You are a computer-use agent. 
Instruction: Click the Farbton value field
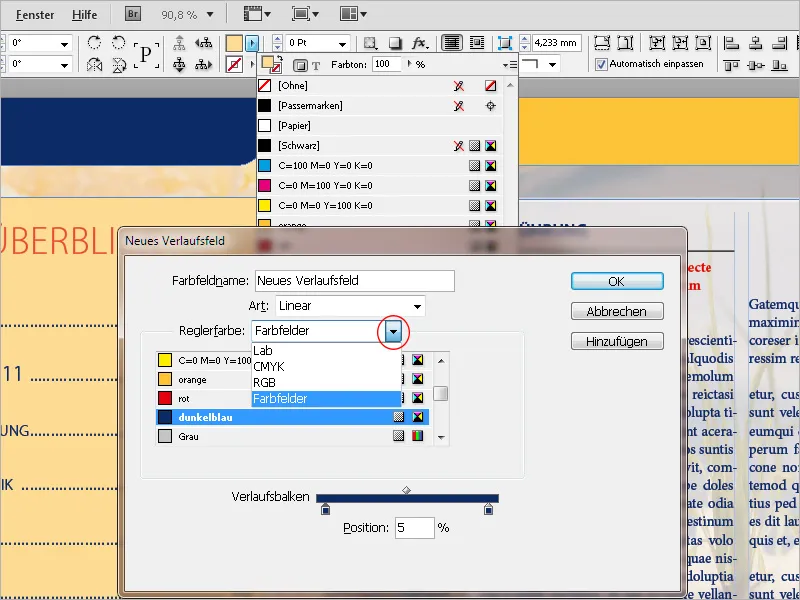click(386, 64)
